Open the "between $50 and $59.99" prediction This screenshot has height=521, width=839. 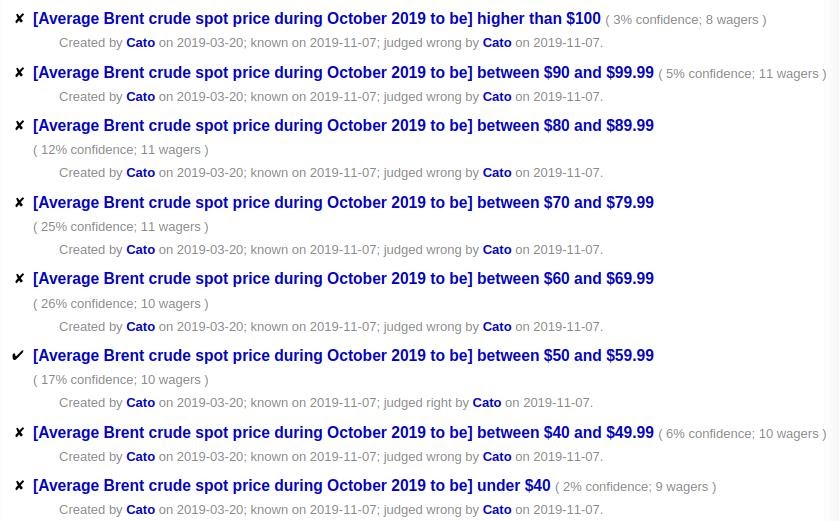(343, 356)
